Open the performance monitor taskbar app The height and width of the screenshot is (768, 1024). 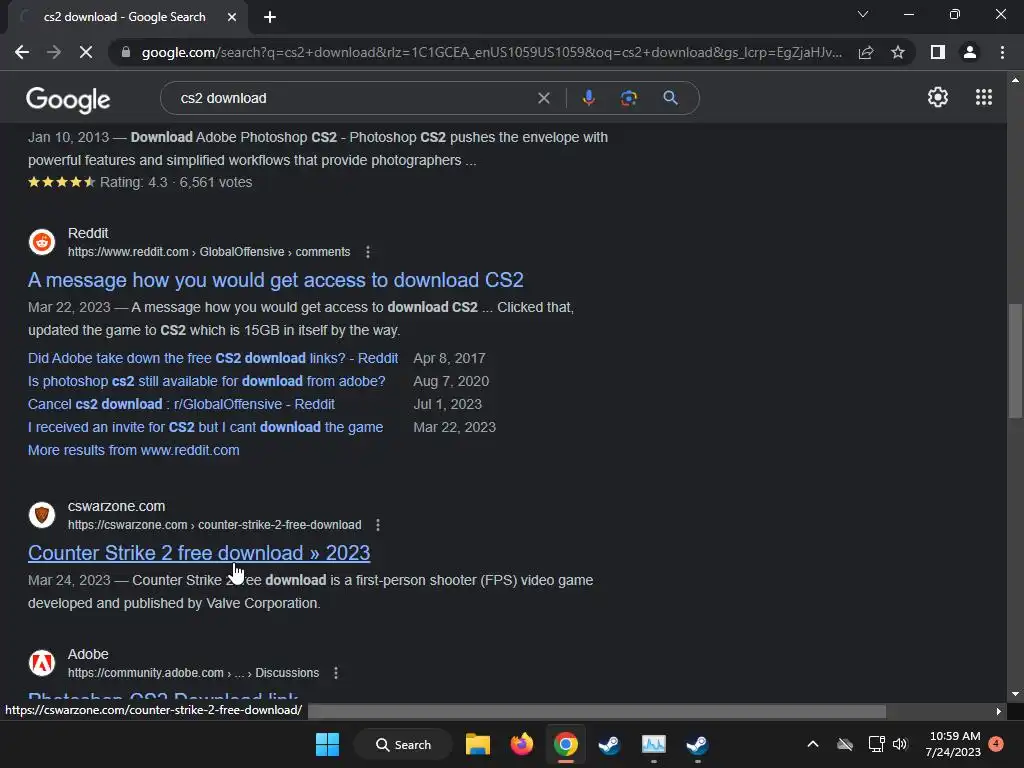coord(654,744)
